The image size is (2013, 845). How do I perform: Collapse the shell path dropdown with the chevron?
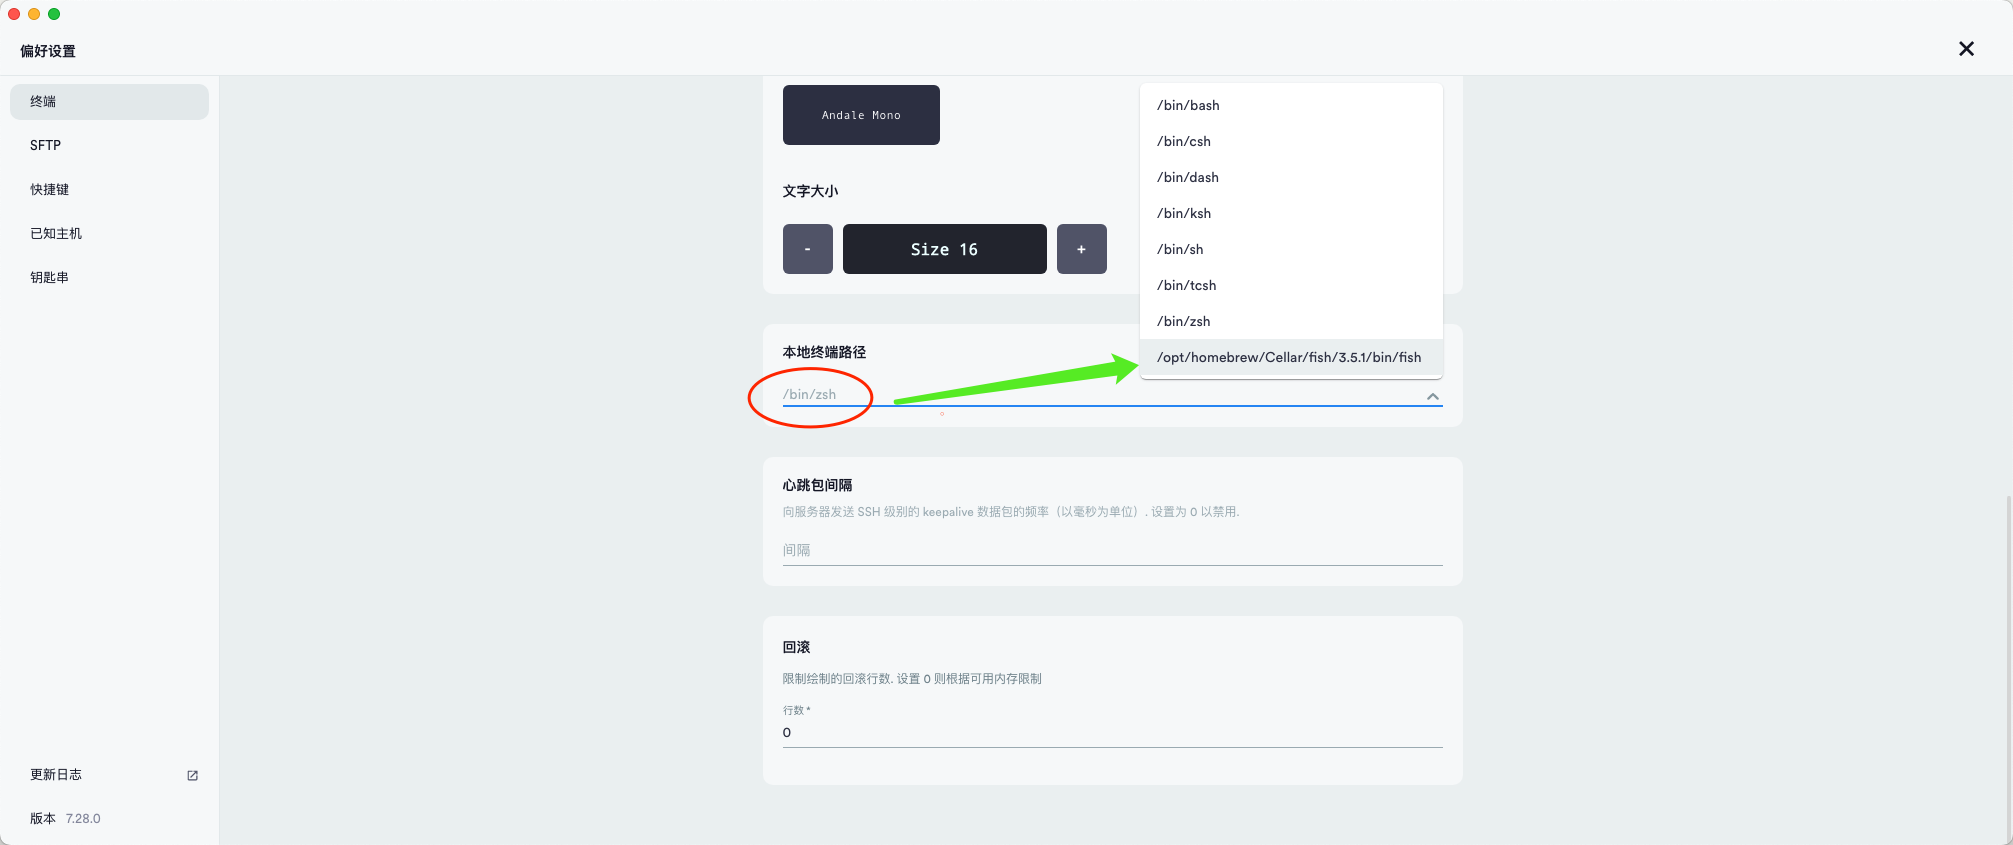point(1433,396)
